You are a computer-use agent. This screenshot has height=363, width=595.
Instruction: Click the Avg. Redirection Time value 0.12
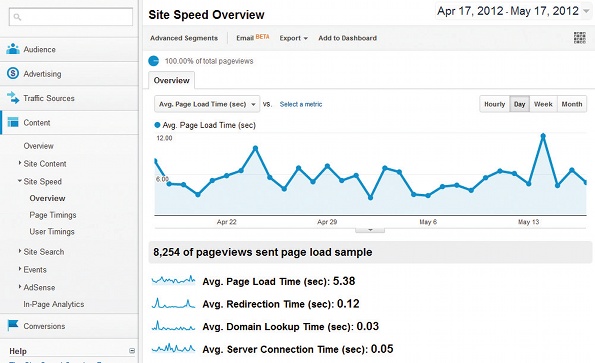(x=348, y=303)
